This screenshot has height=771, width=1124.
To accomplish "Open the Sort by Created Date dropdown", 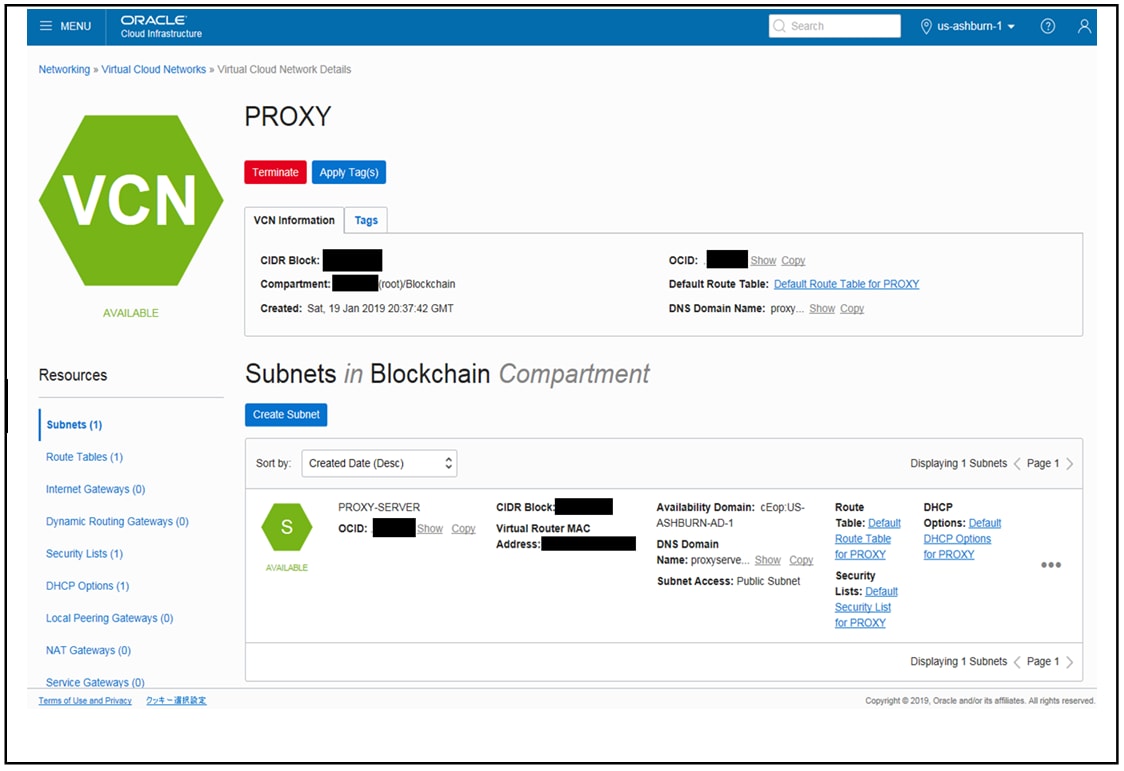I will [379, 464].
